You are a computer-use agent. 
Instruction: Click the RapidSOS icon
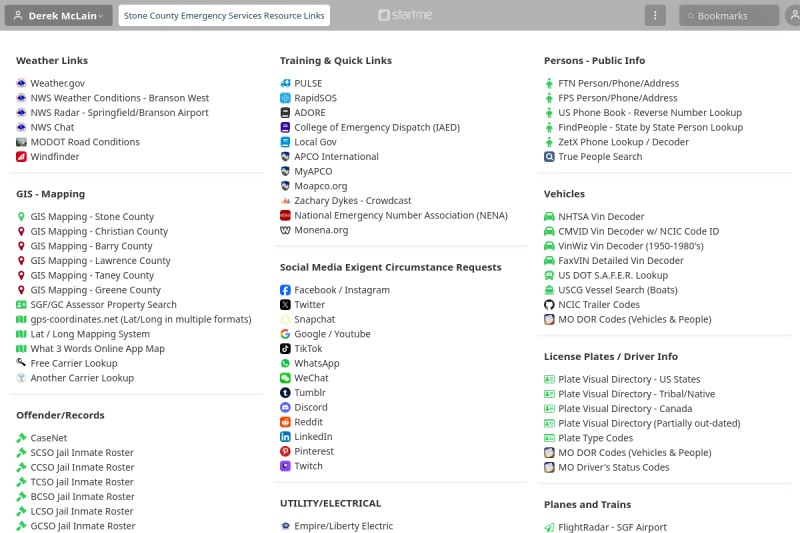(285, 98)
